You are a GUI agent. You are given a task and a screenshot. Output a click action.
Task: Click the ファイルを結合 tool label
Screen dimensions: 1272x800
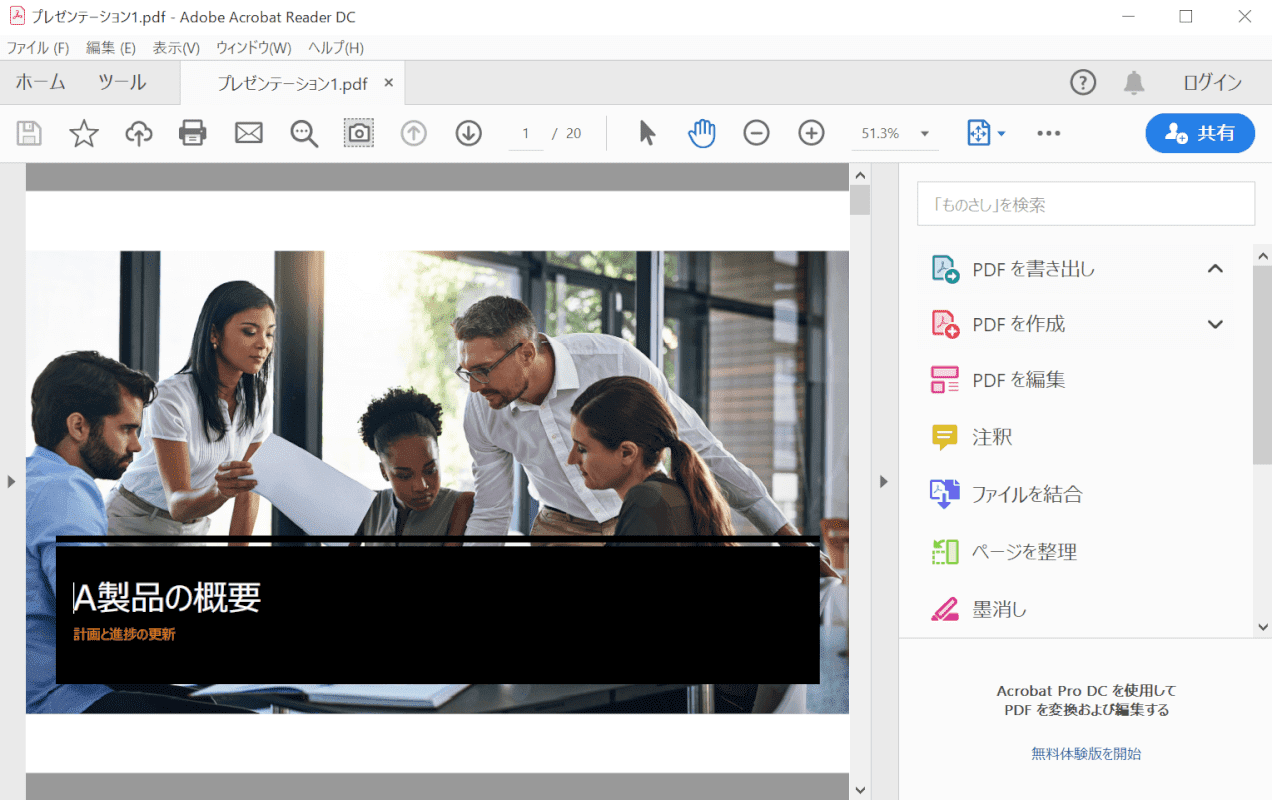pos(1027,494)
